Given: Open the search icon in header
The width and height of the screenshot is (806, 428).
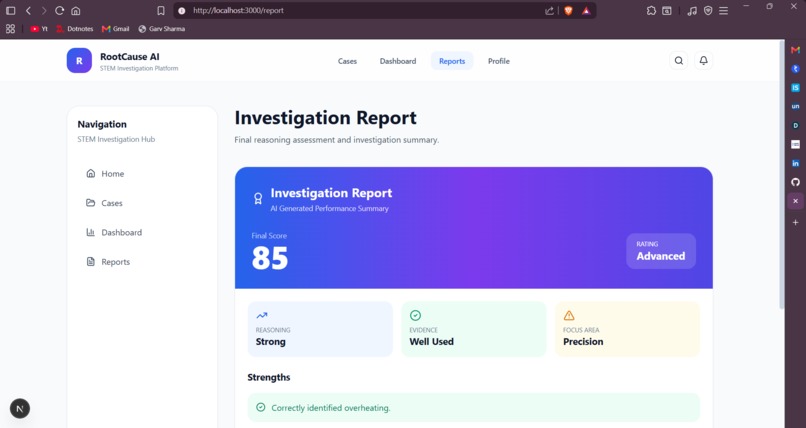Looking at the screenshot, I should (x=679, y=61).
